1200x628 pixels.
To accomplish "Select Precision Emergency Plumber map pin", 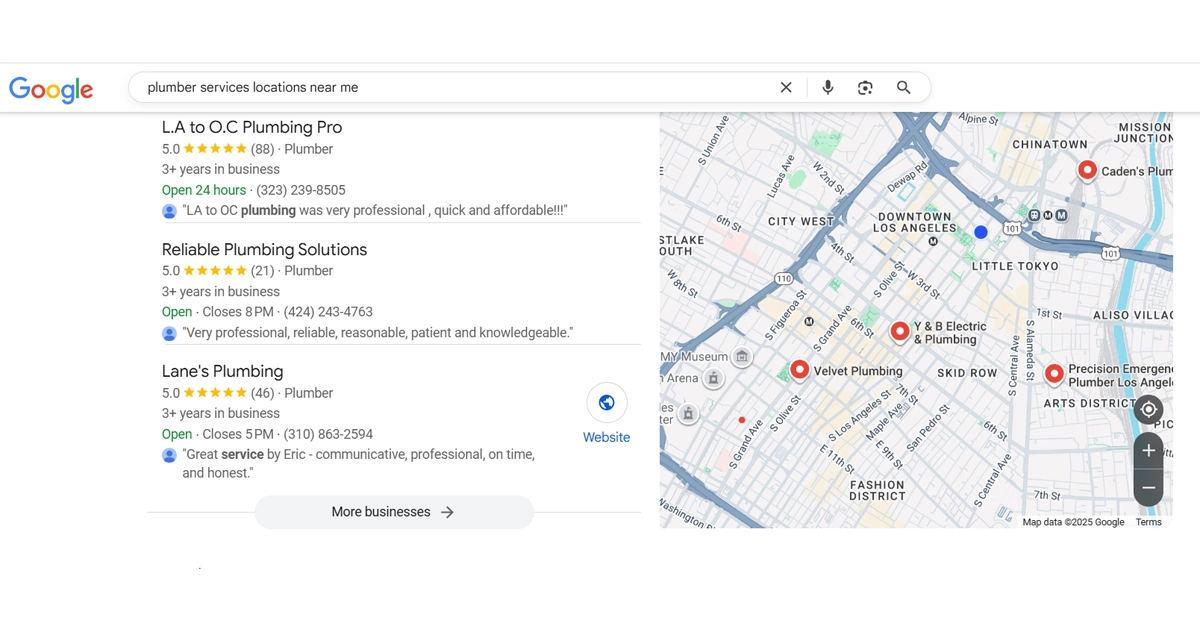I will pyautogui.click(x=1054, y=374).
